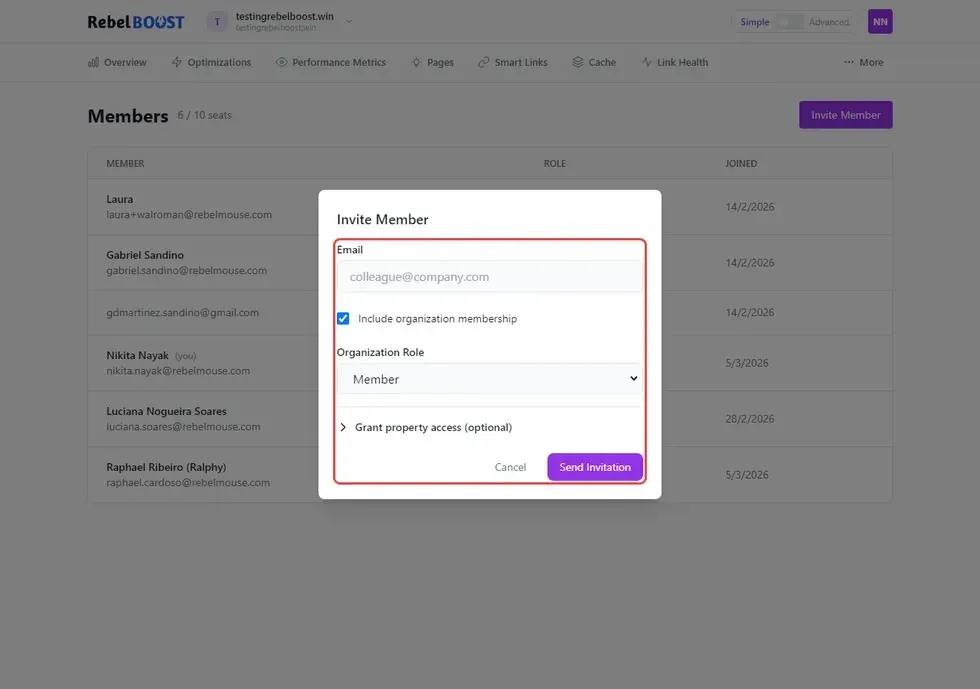Viewport: 980px width, 689px height.
Task: Open the NN user avatar menu
Action: point(879,22)
